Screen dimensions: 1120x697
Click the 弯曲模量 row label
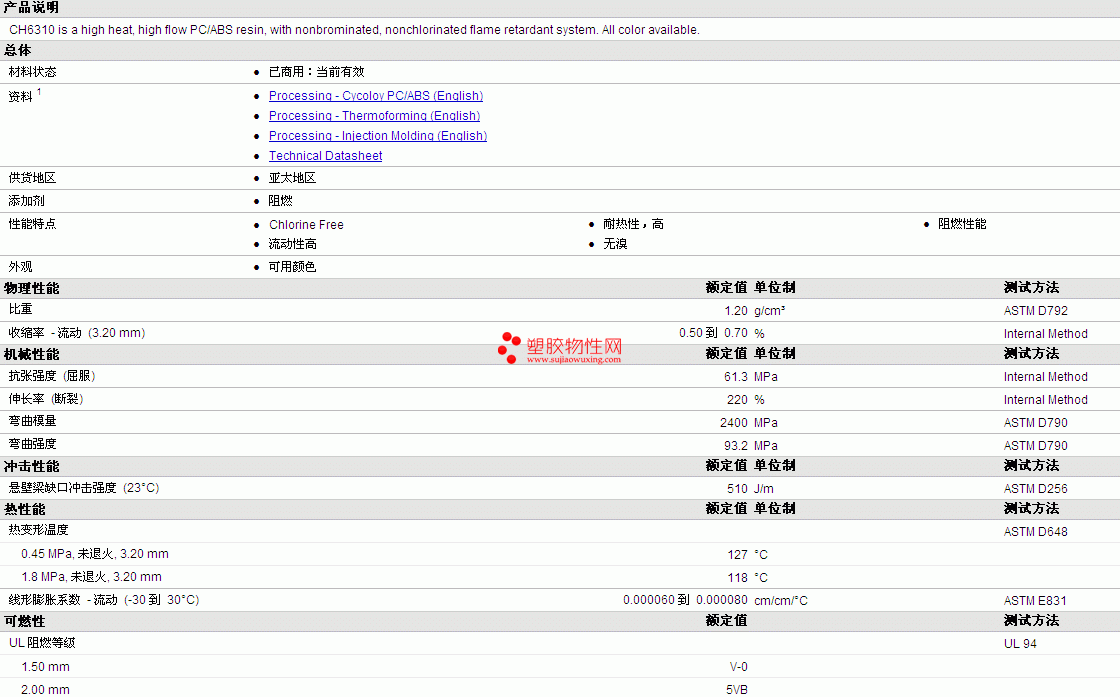pyautogui.click(x=32, y=421)
